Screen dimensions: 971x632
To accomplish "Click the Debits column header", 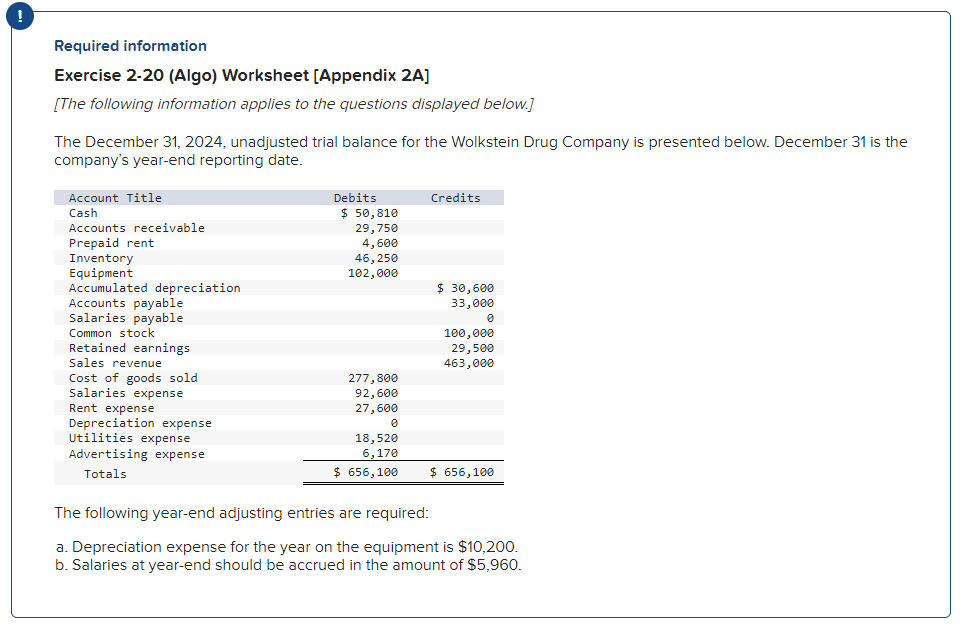I will [354, 197].
